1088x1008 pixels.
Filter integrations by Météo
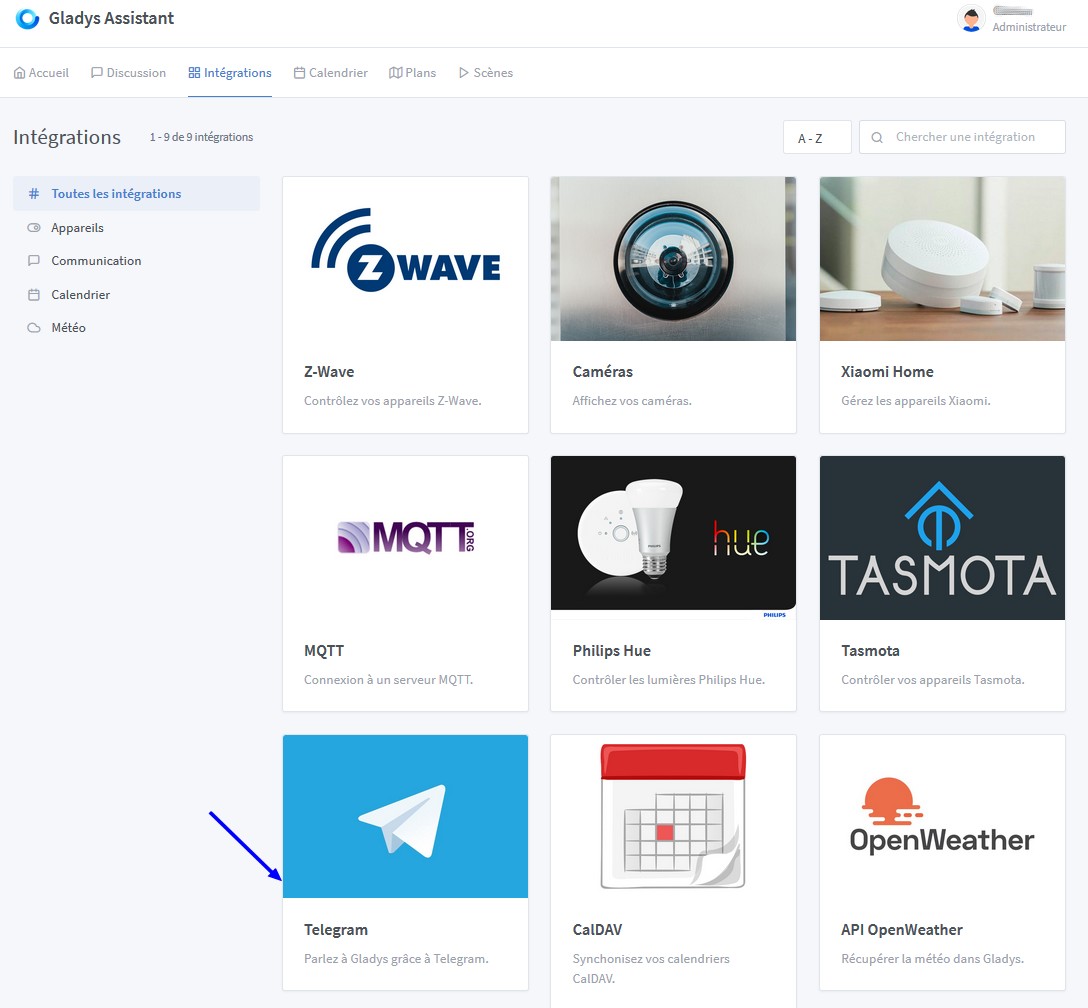click(68, 328)
